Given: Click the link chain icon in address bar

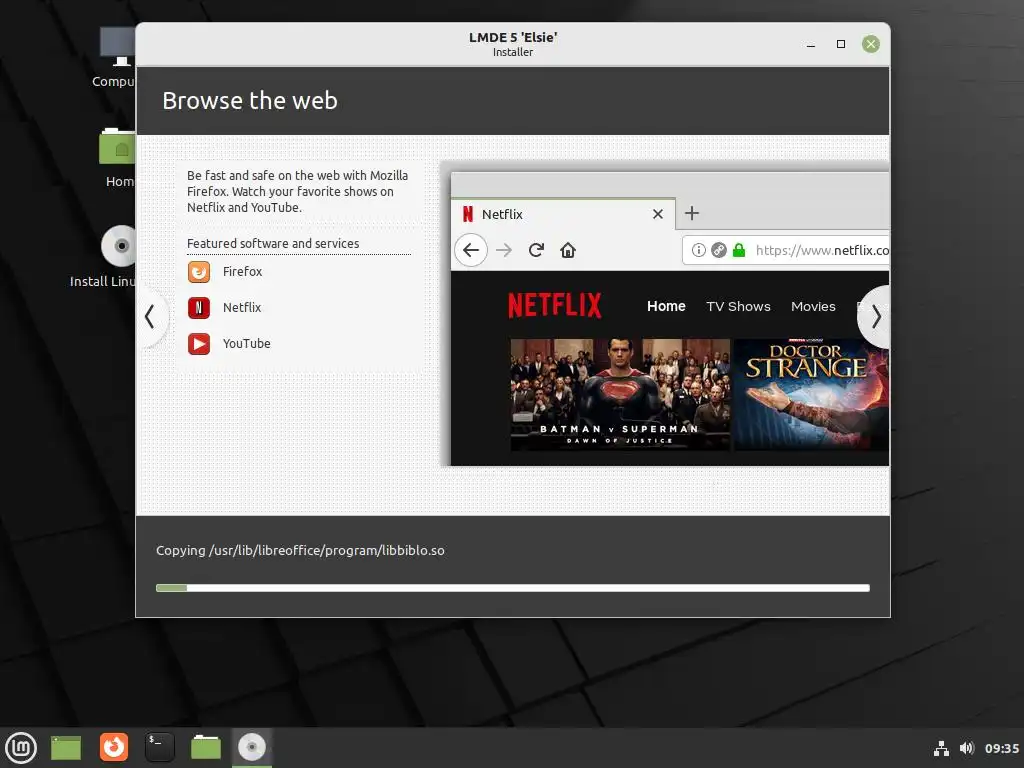Looking at the screenshot, I should pos(719,250).
